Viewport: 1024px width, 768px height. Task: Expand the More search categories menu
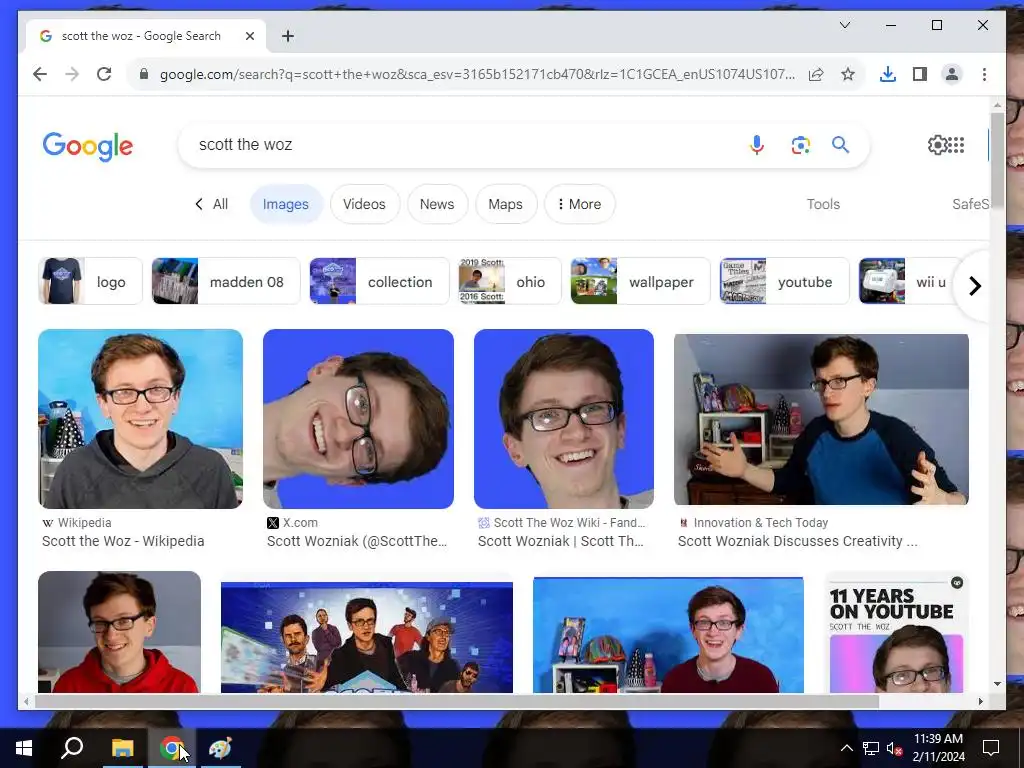579,204
